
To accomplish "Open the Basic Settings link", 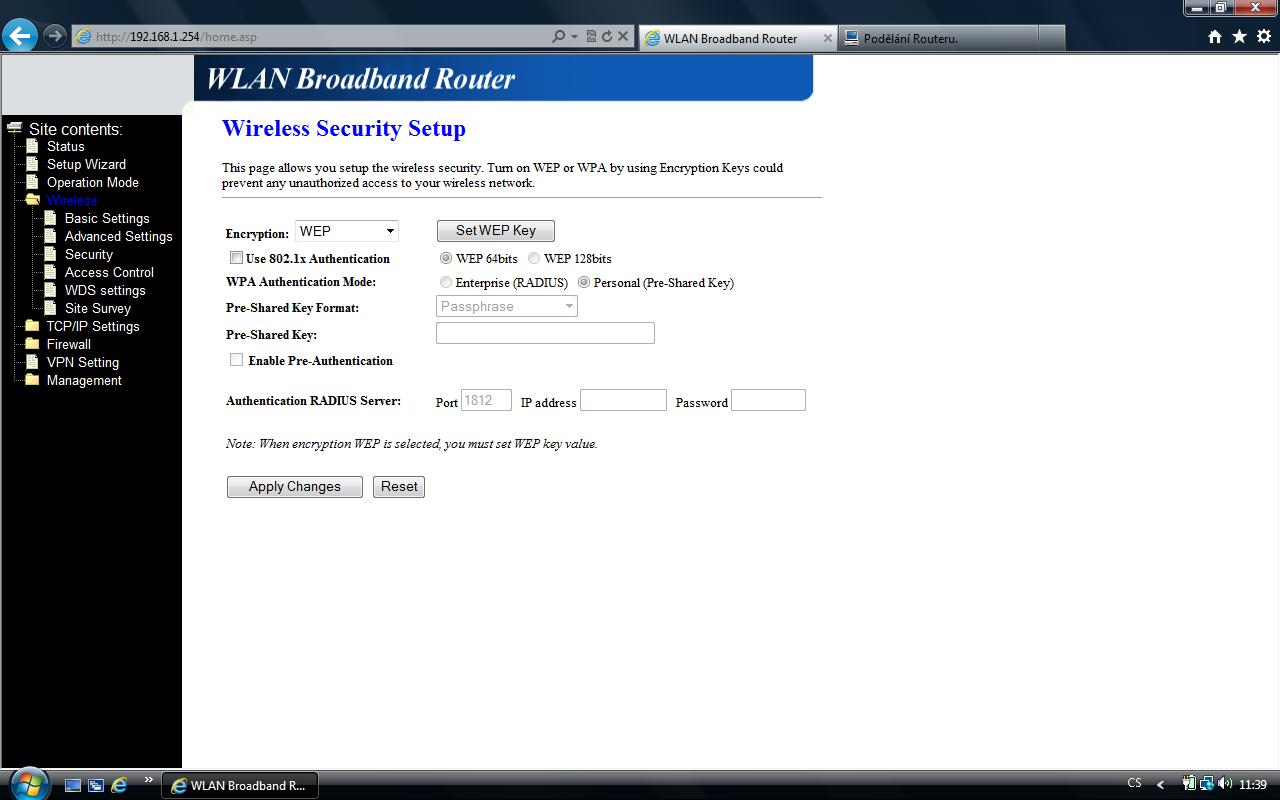I will (x=107, y=218).
